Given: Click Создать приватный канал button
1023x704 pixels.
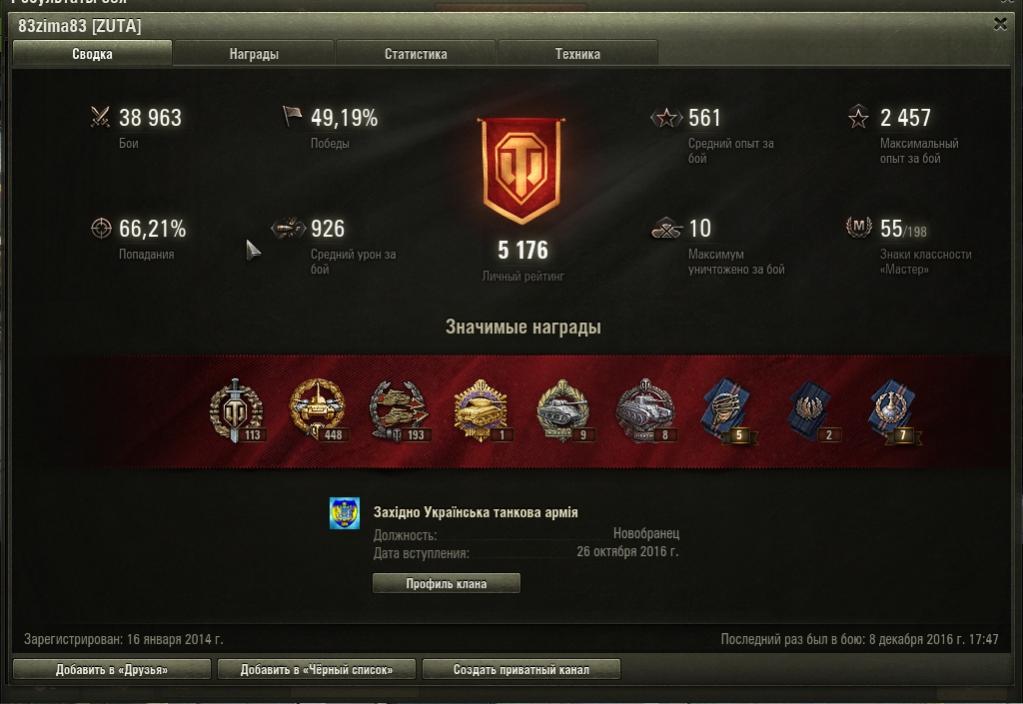Looking at the screenshot, I should point(521,669).
